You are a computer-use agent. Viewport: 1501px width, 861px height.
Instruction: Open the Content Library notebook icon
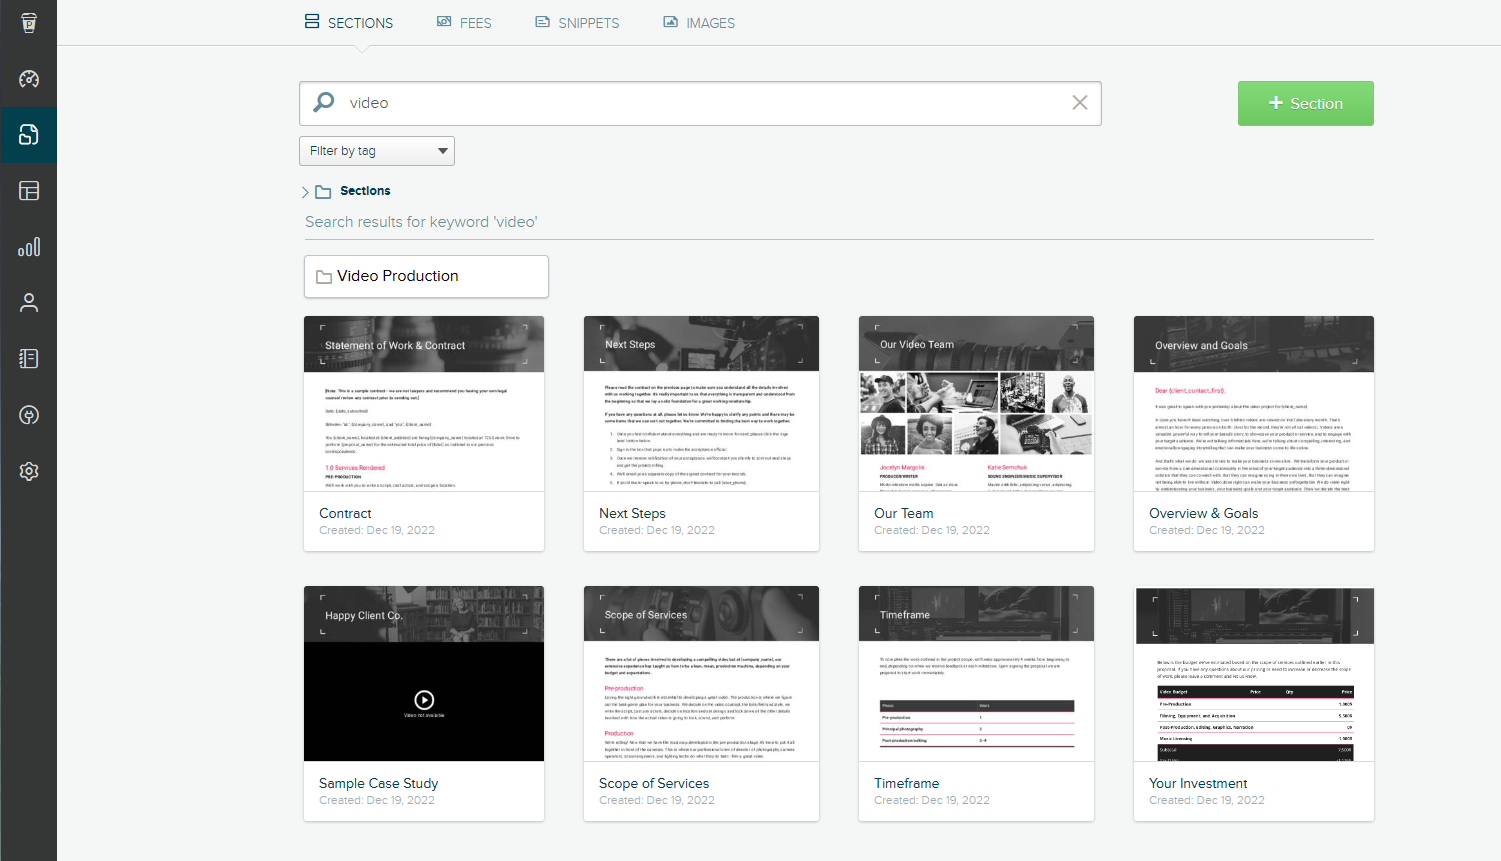(28, 358)
